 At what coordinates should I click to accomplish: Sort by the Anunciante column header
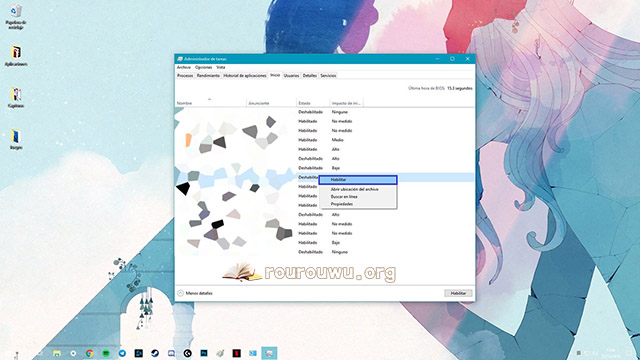[x=271, y=103]
